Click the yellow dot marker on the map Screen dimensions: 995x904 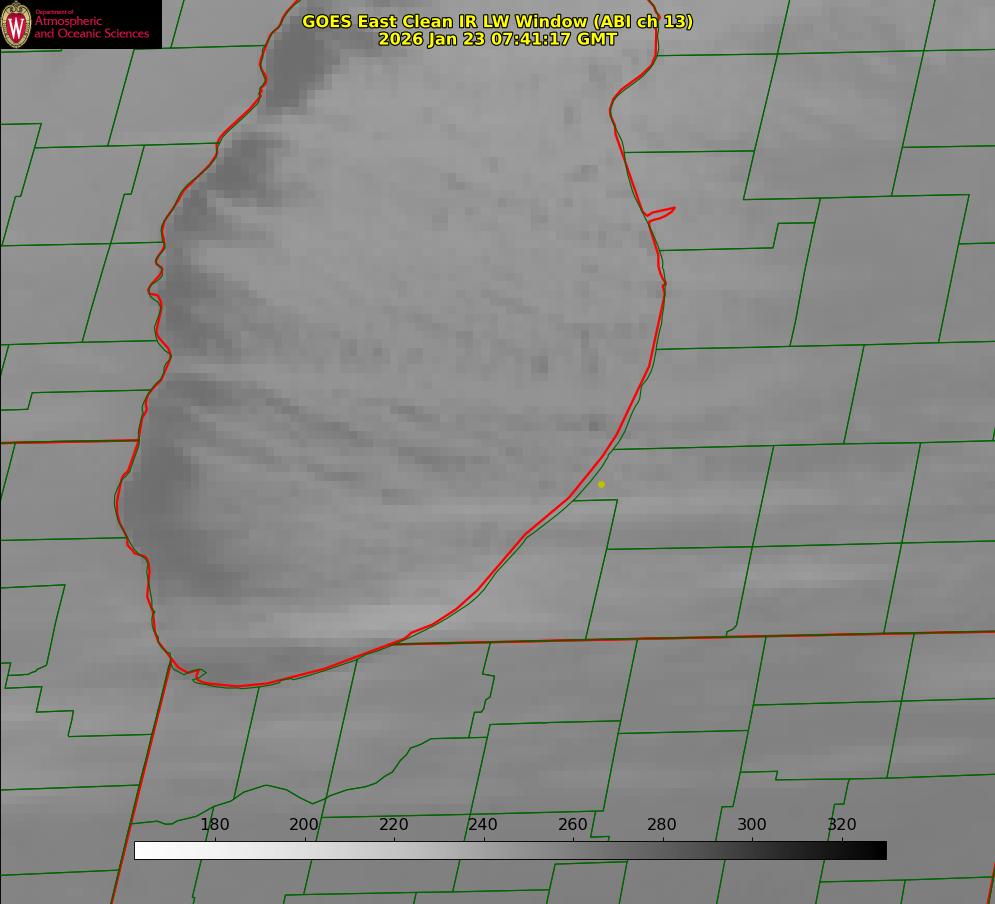tap(601, 484)
